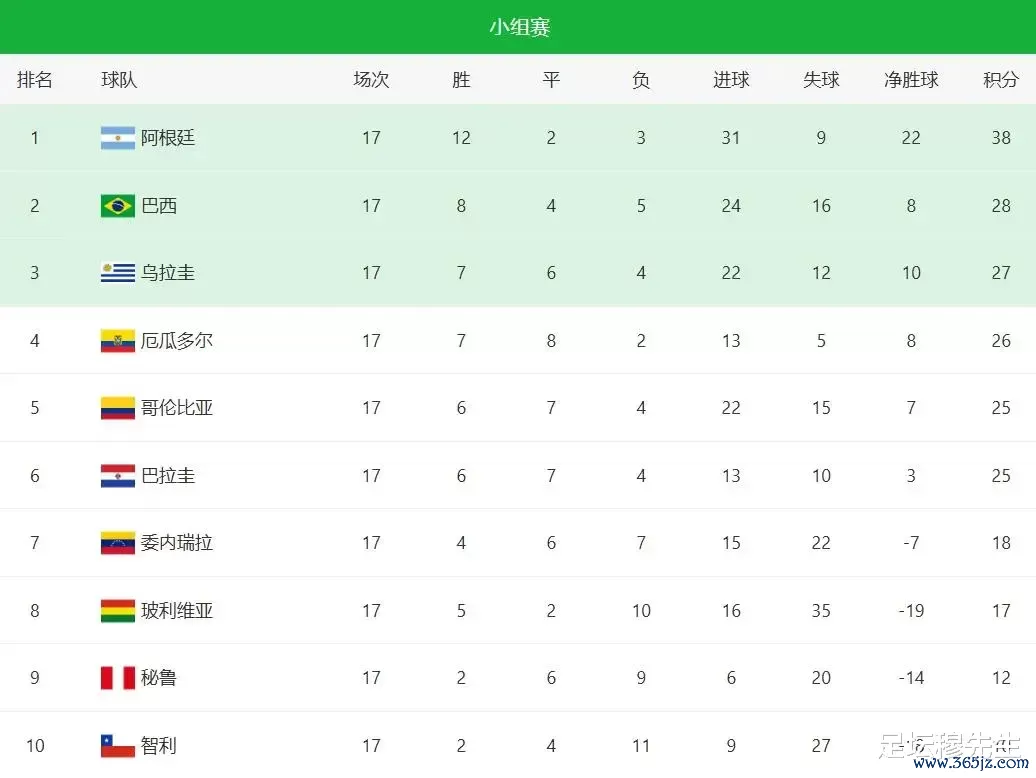Click the Uruguay flag icon
This screenshot has height=778, width=1036.
pyautogui.click(x=118, y=273)
